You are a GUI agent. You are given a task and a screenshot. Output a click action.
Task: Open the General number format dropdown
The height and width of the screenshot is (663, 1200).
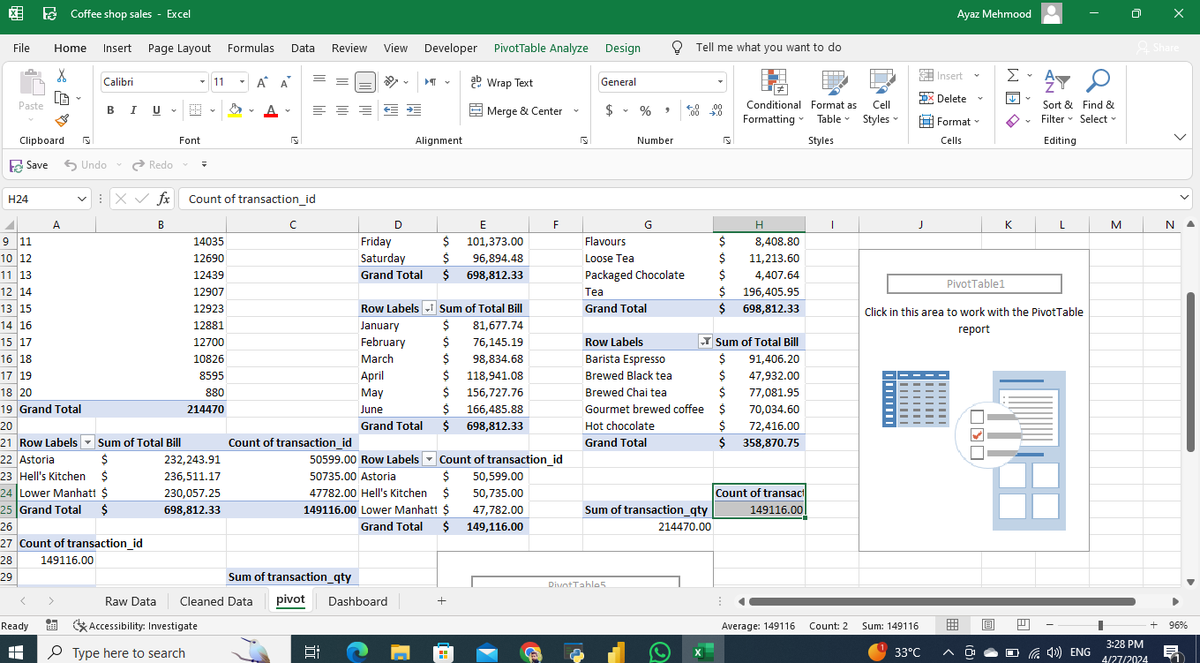click(720, 82)
